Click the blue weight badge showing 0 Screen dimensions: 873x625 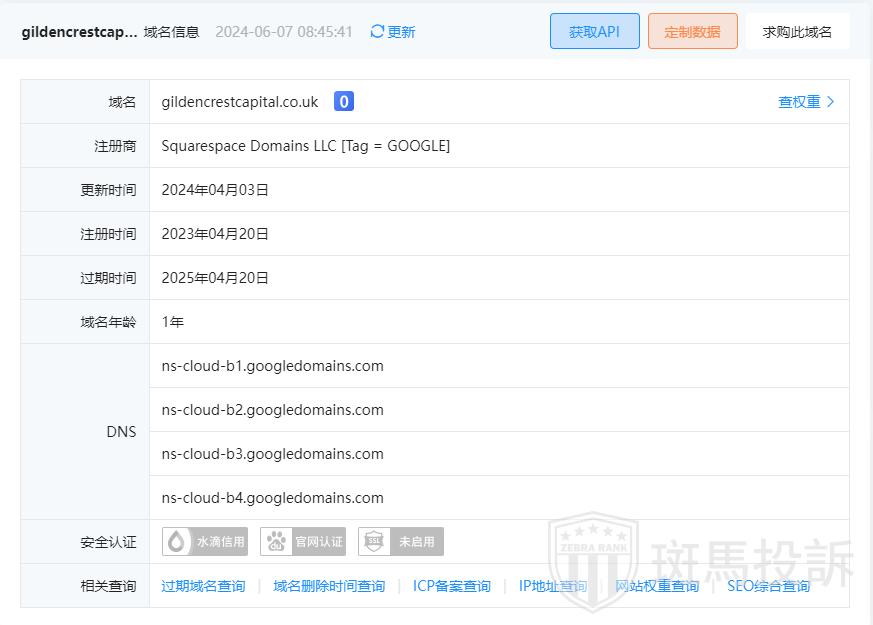[343, 101]
